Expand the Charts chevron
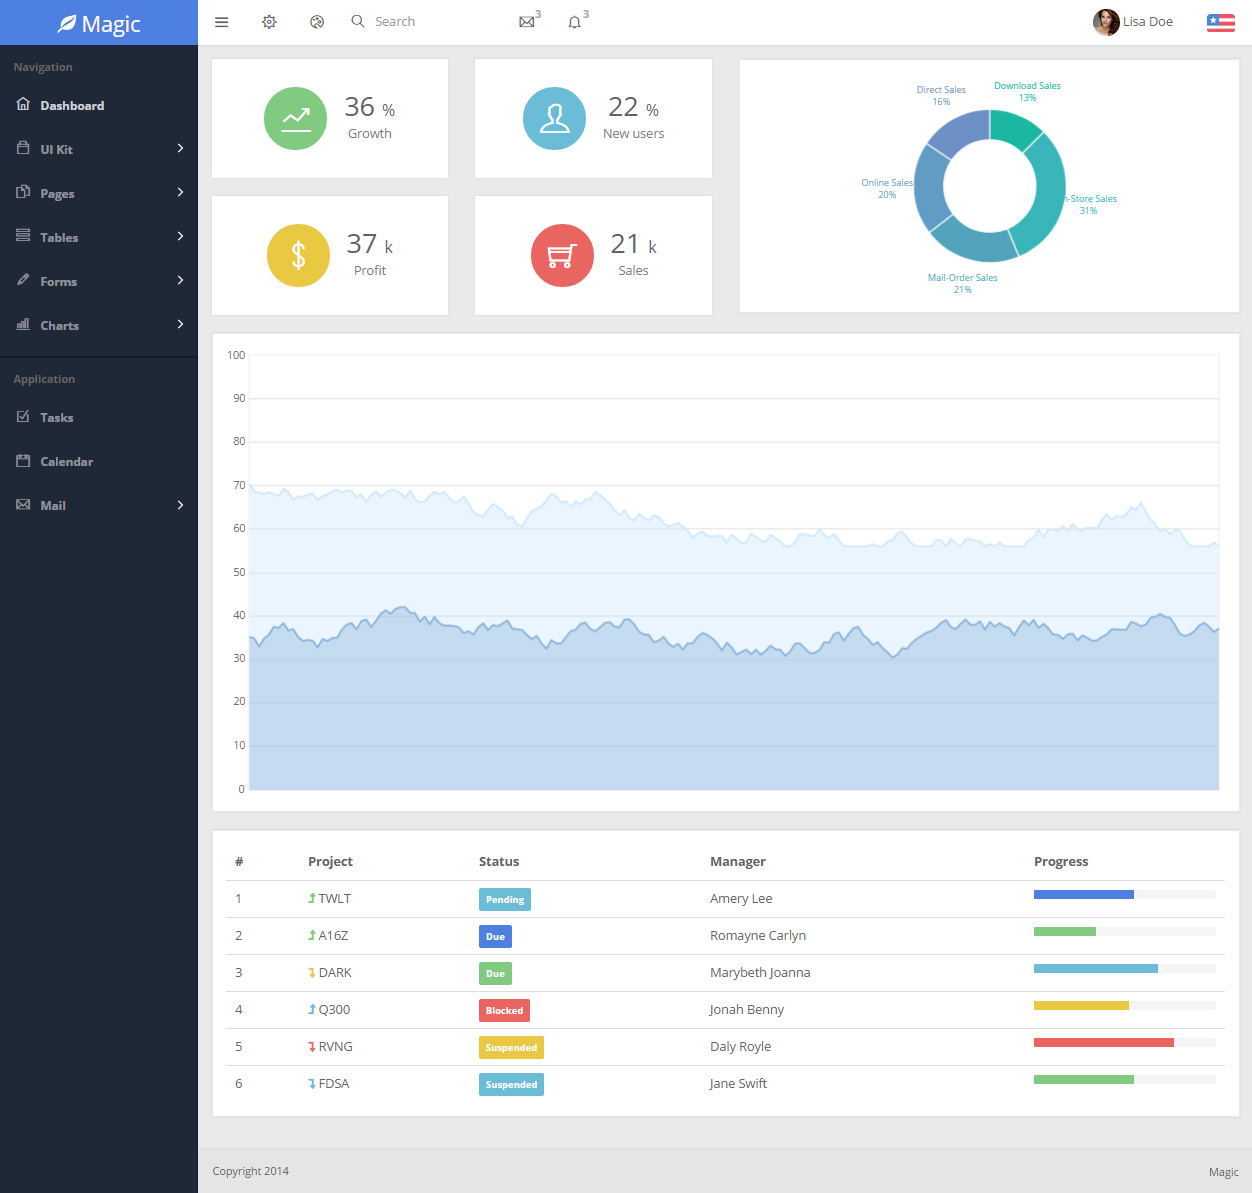The height and width of the screenshot is (1193, 1252). pos(180,324)
